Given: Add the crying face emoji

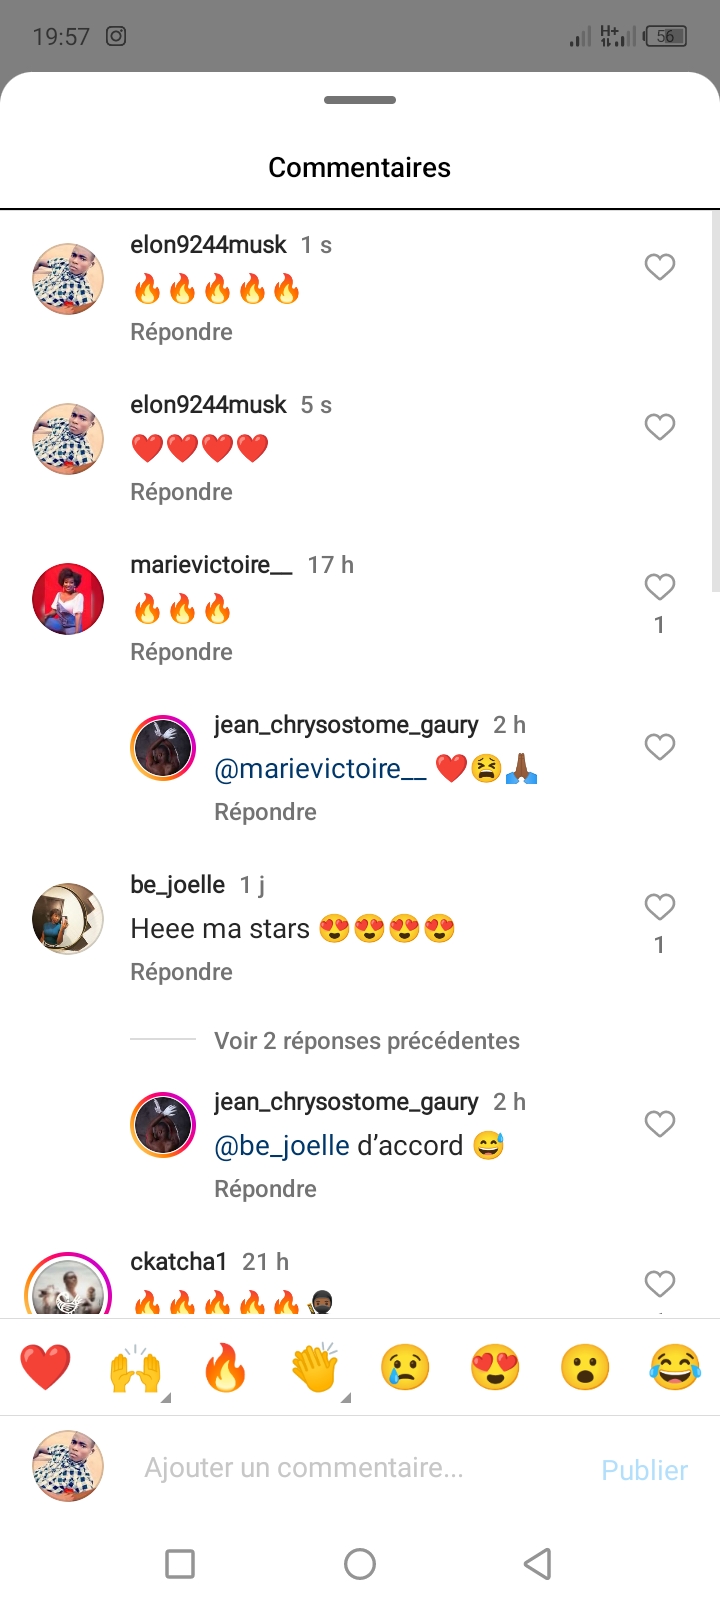Looking at the screenshot, I should click(405, 1367).
